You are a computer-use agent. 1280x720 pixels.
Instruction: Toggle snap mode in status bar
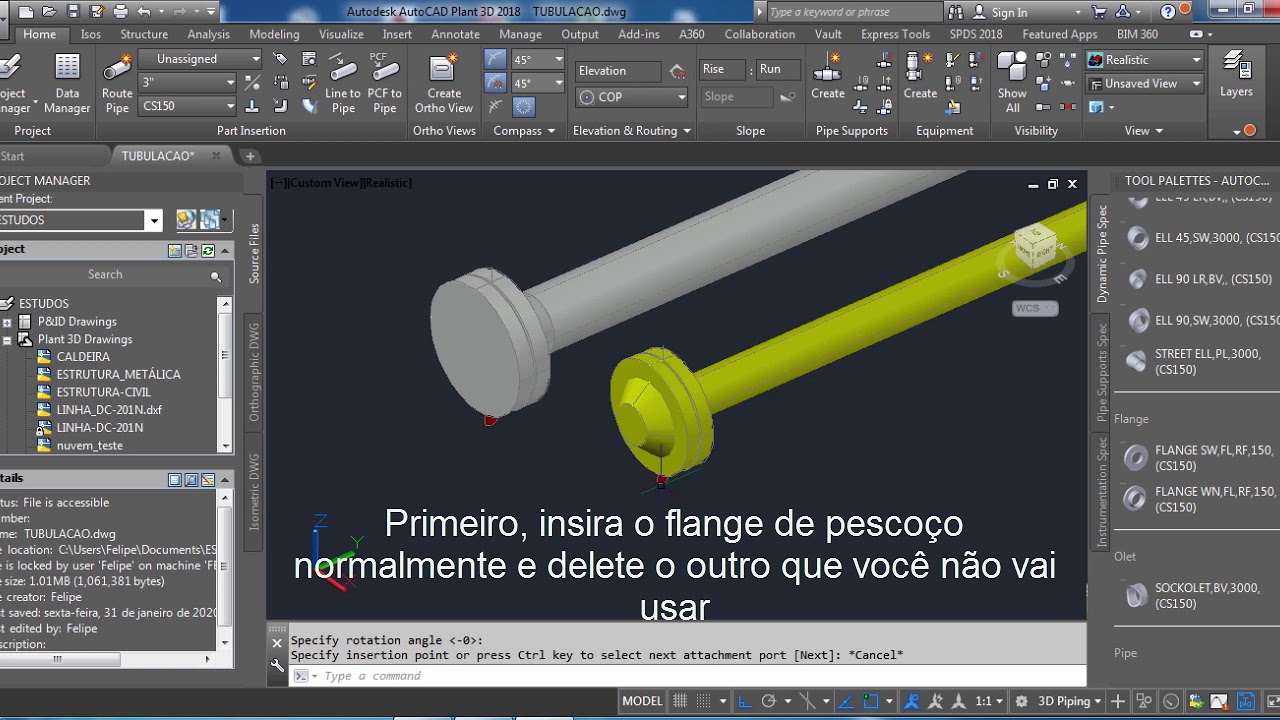703,701
